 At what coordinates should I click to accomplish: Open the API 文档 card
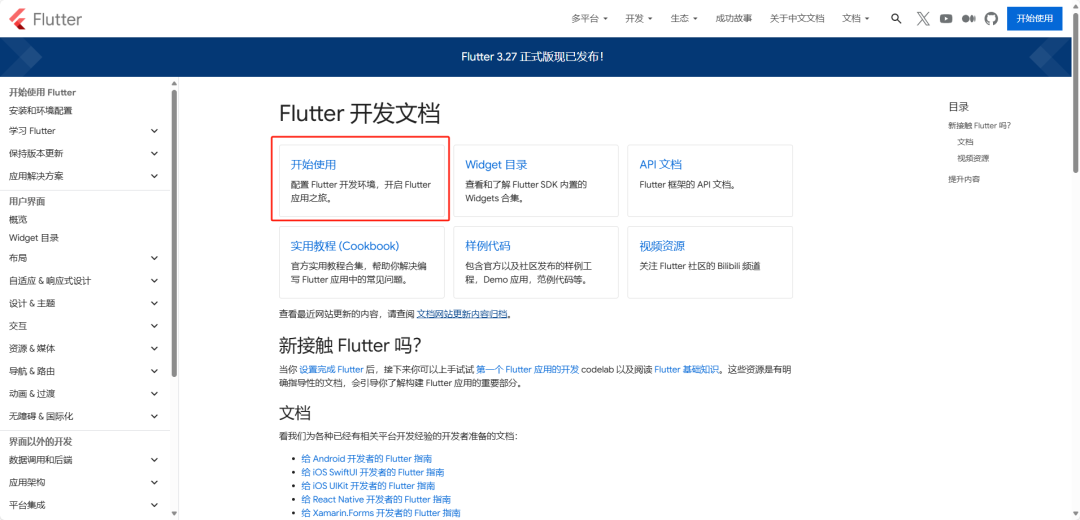click(710, 180)
